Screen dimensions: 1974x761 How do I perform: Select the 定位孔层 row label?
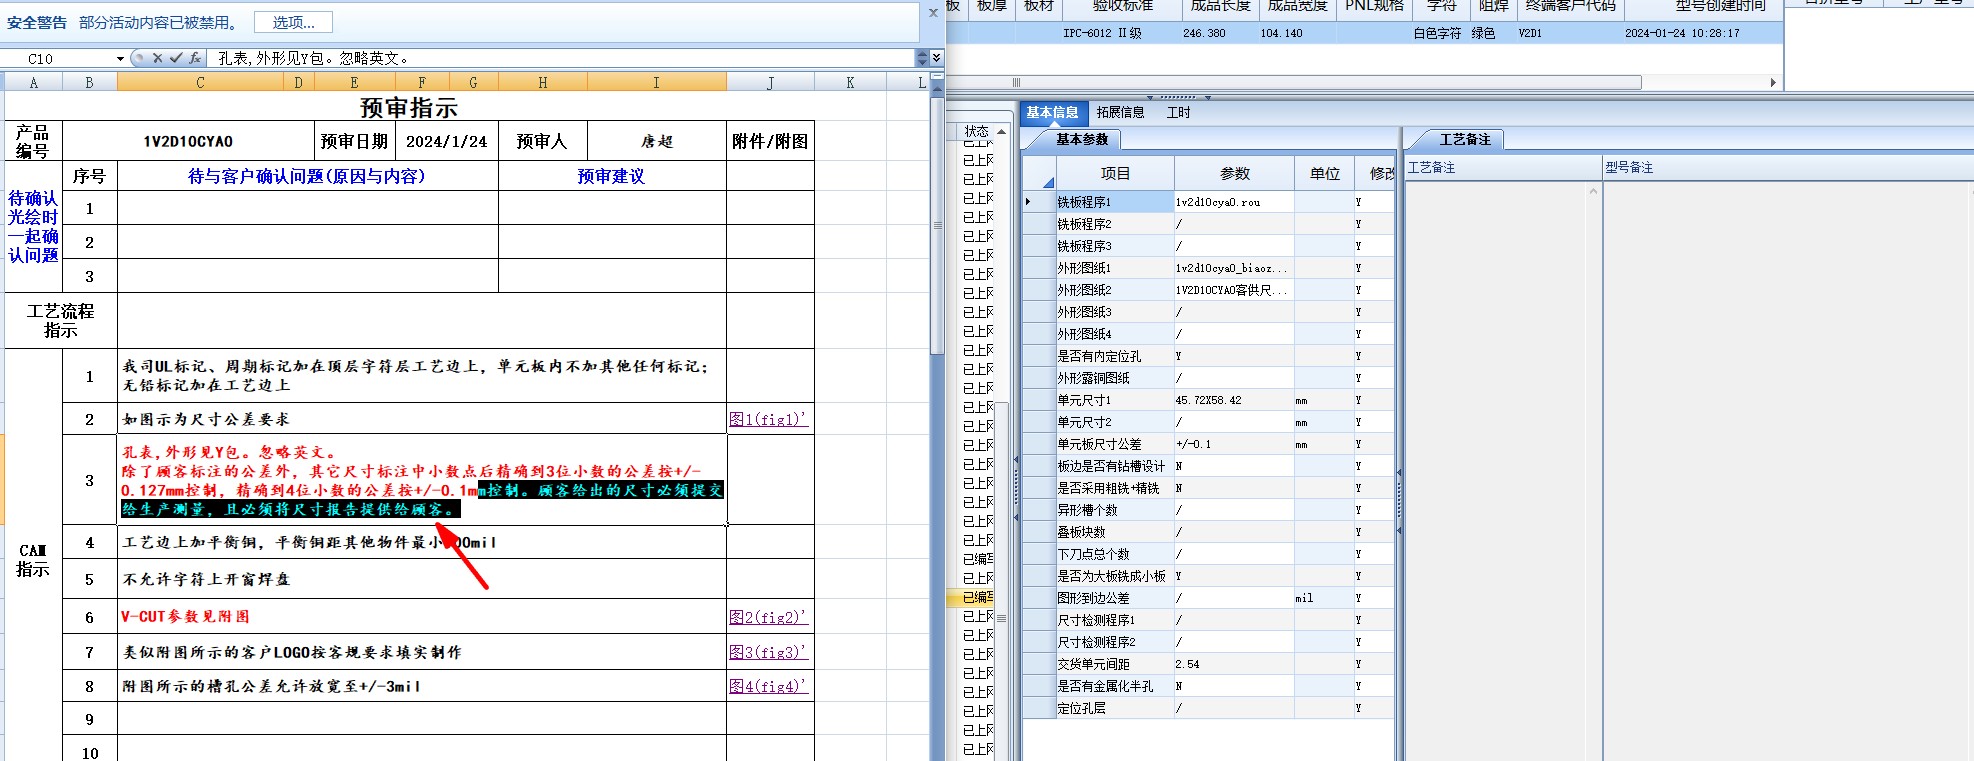(1115, 708)
